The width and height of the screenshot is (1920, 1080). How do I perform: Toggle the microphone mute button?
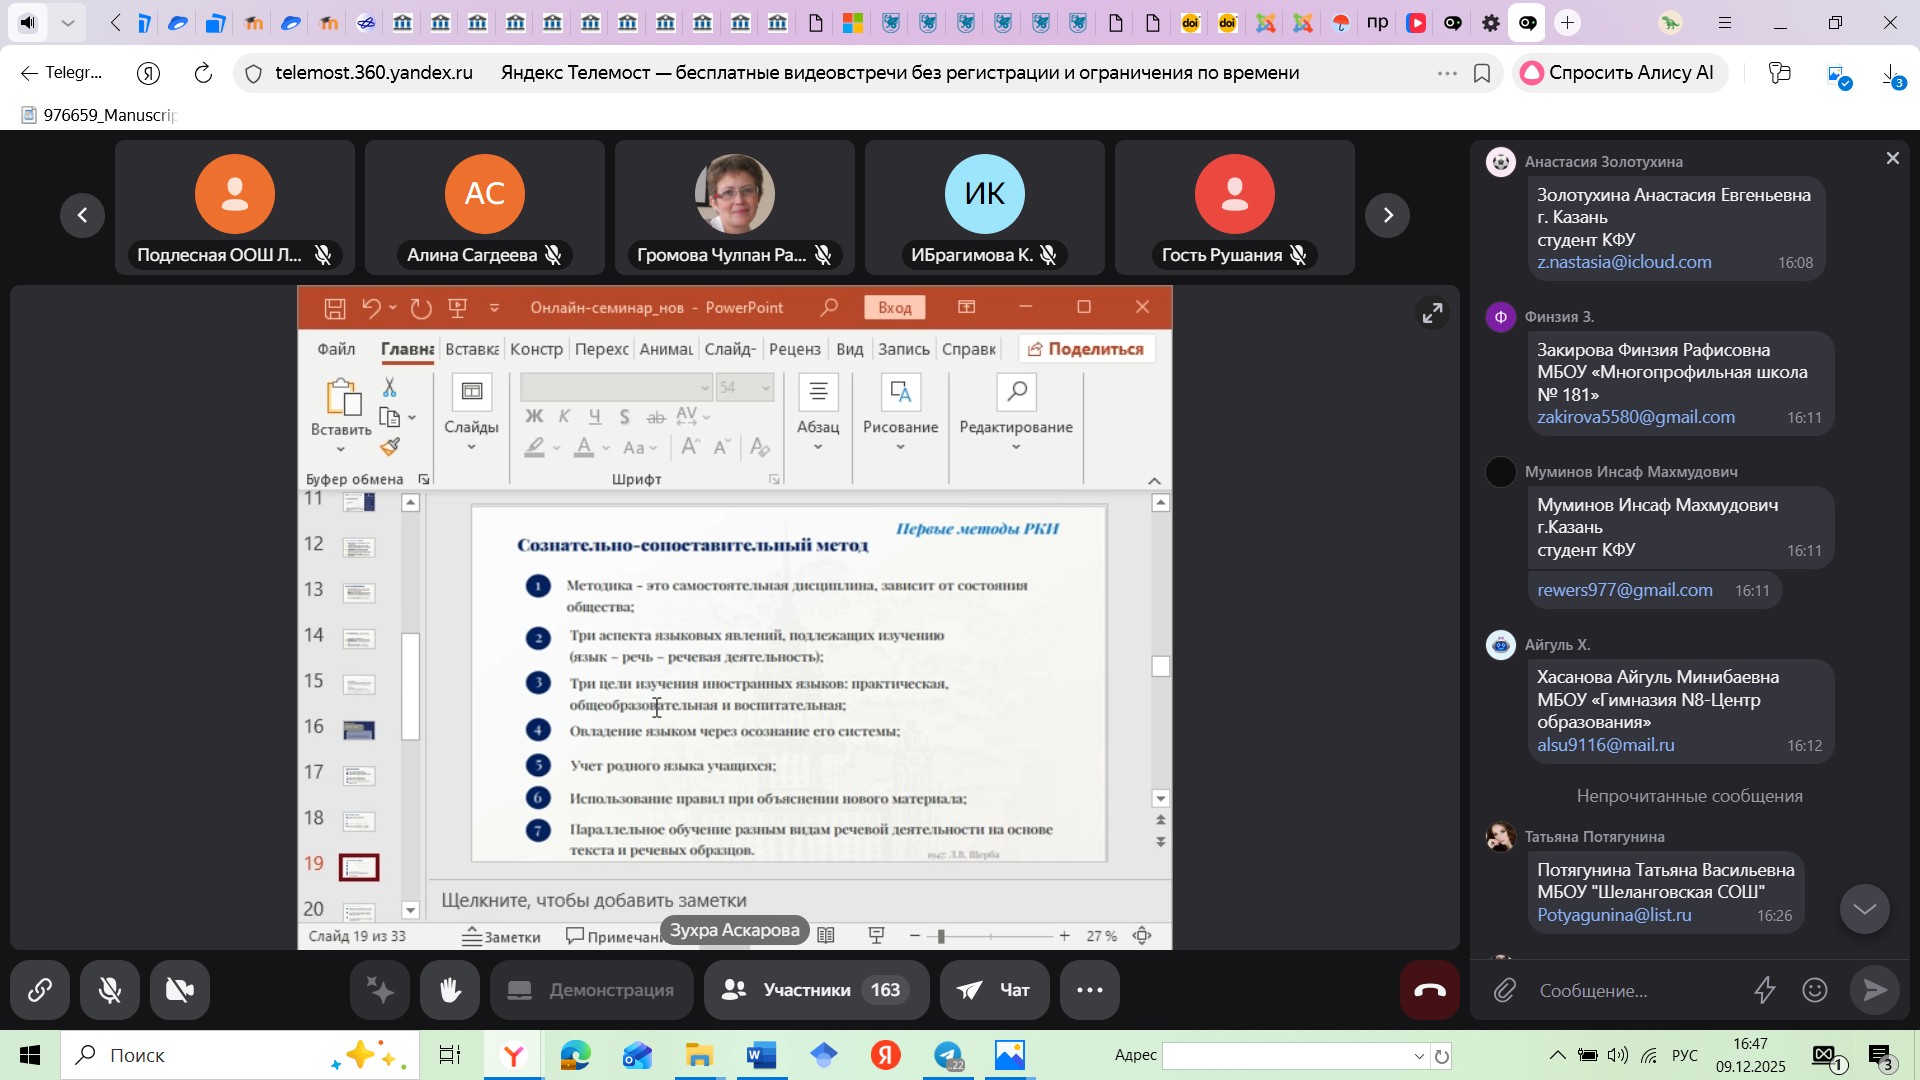110,991
